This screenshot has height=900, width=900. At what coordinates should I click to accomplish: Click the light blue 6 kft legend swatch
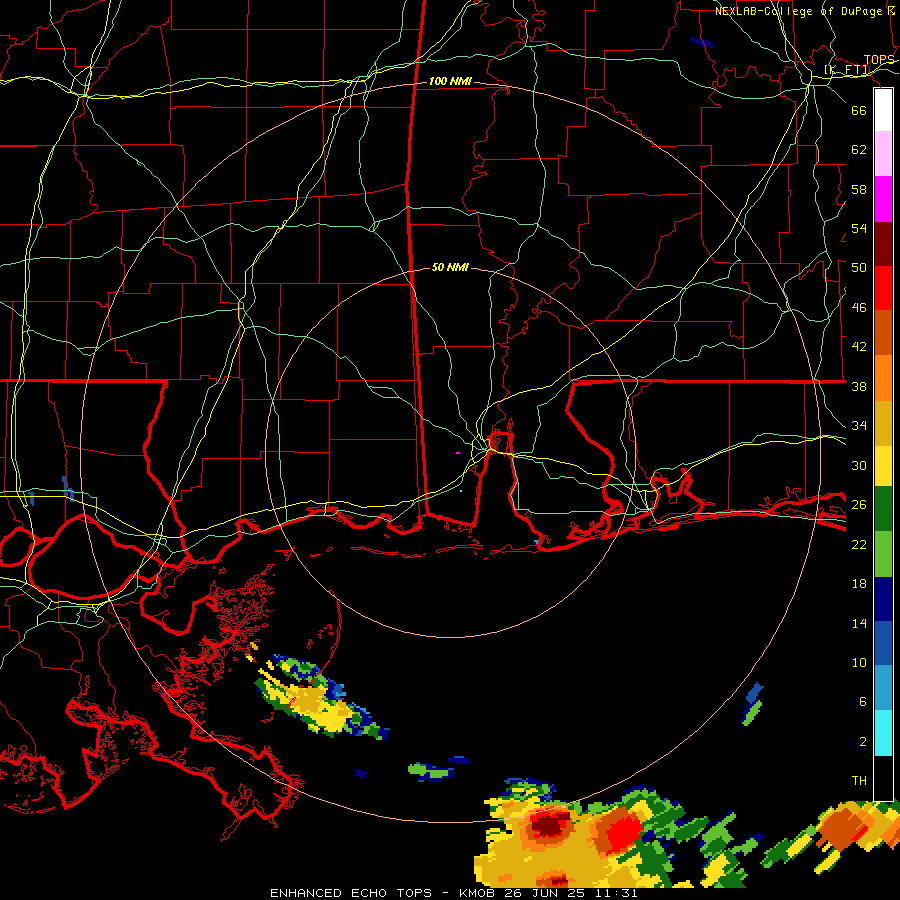pyautogui.click(x=883, y=688)
